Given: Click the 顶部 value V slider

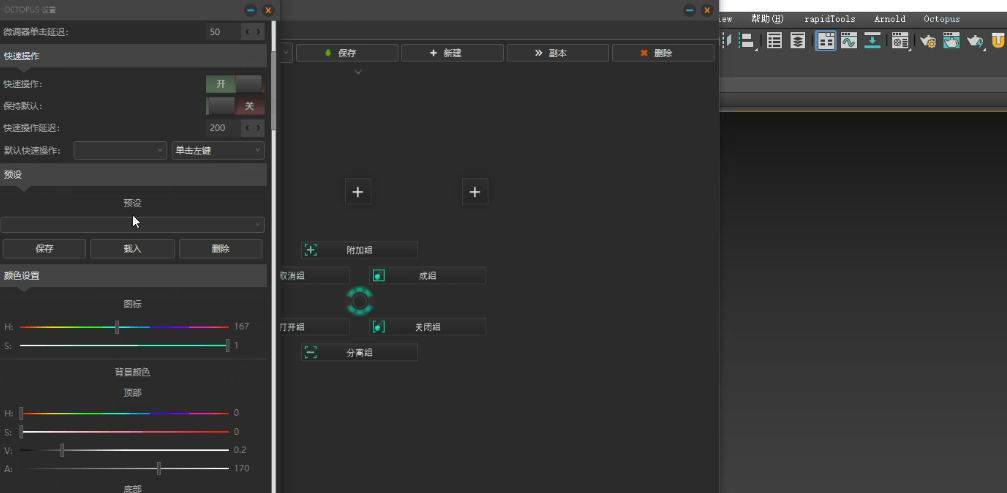Looking at the screenshot, I should (124, 450).
